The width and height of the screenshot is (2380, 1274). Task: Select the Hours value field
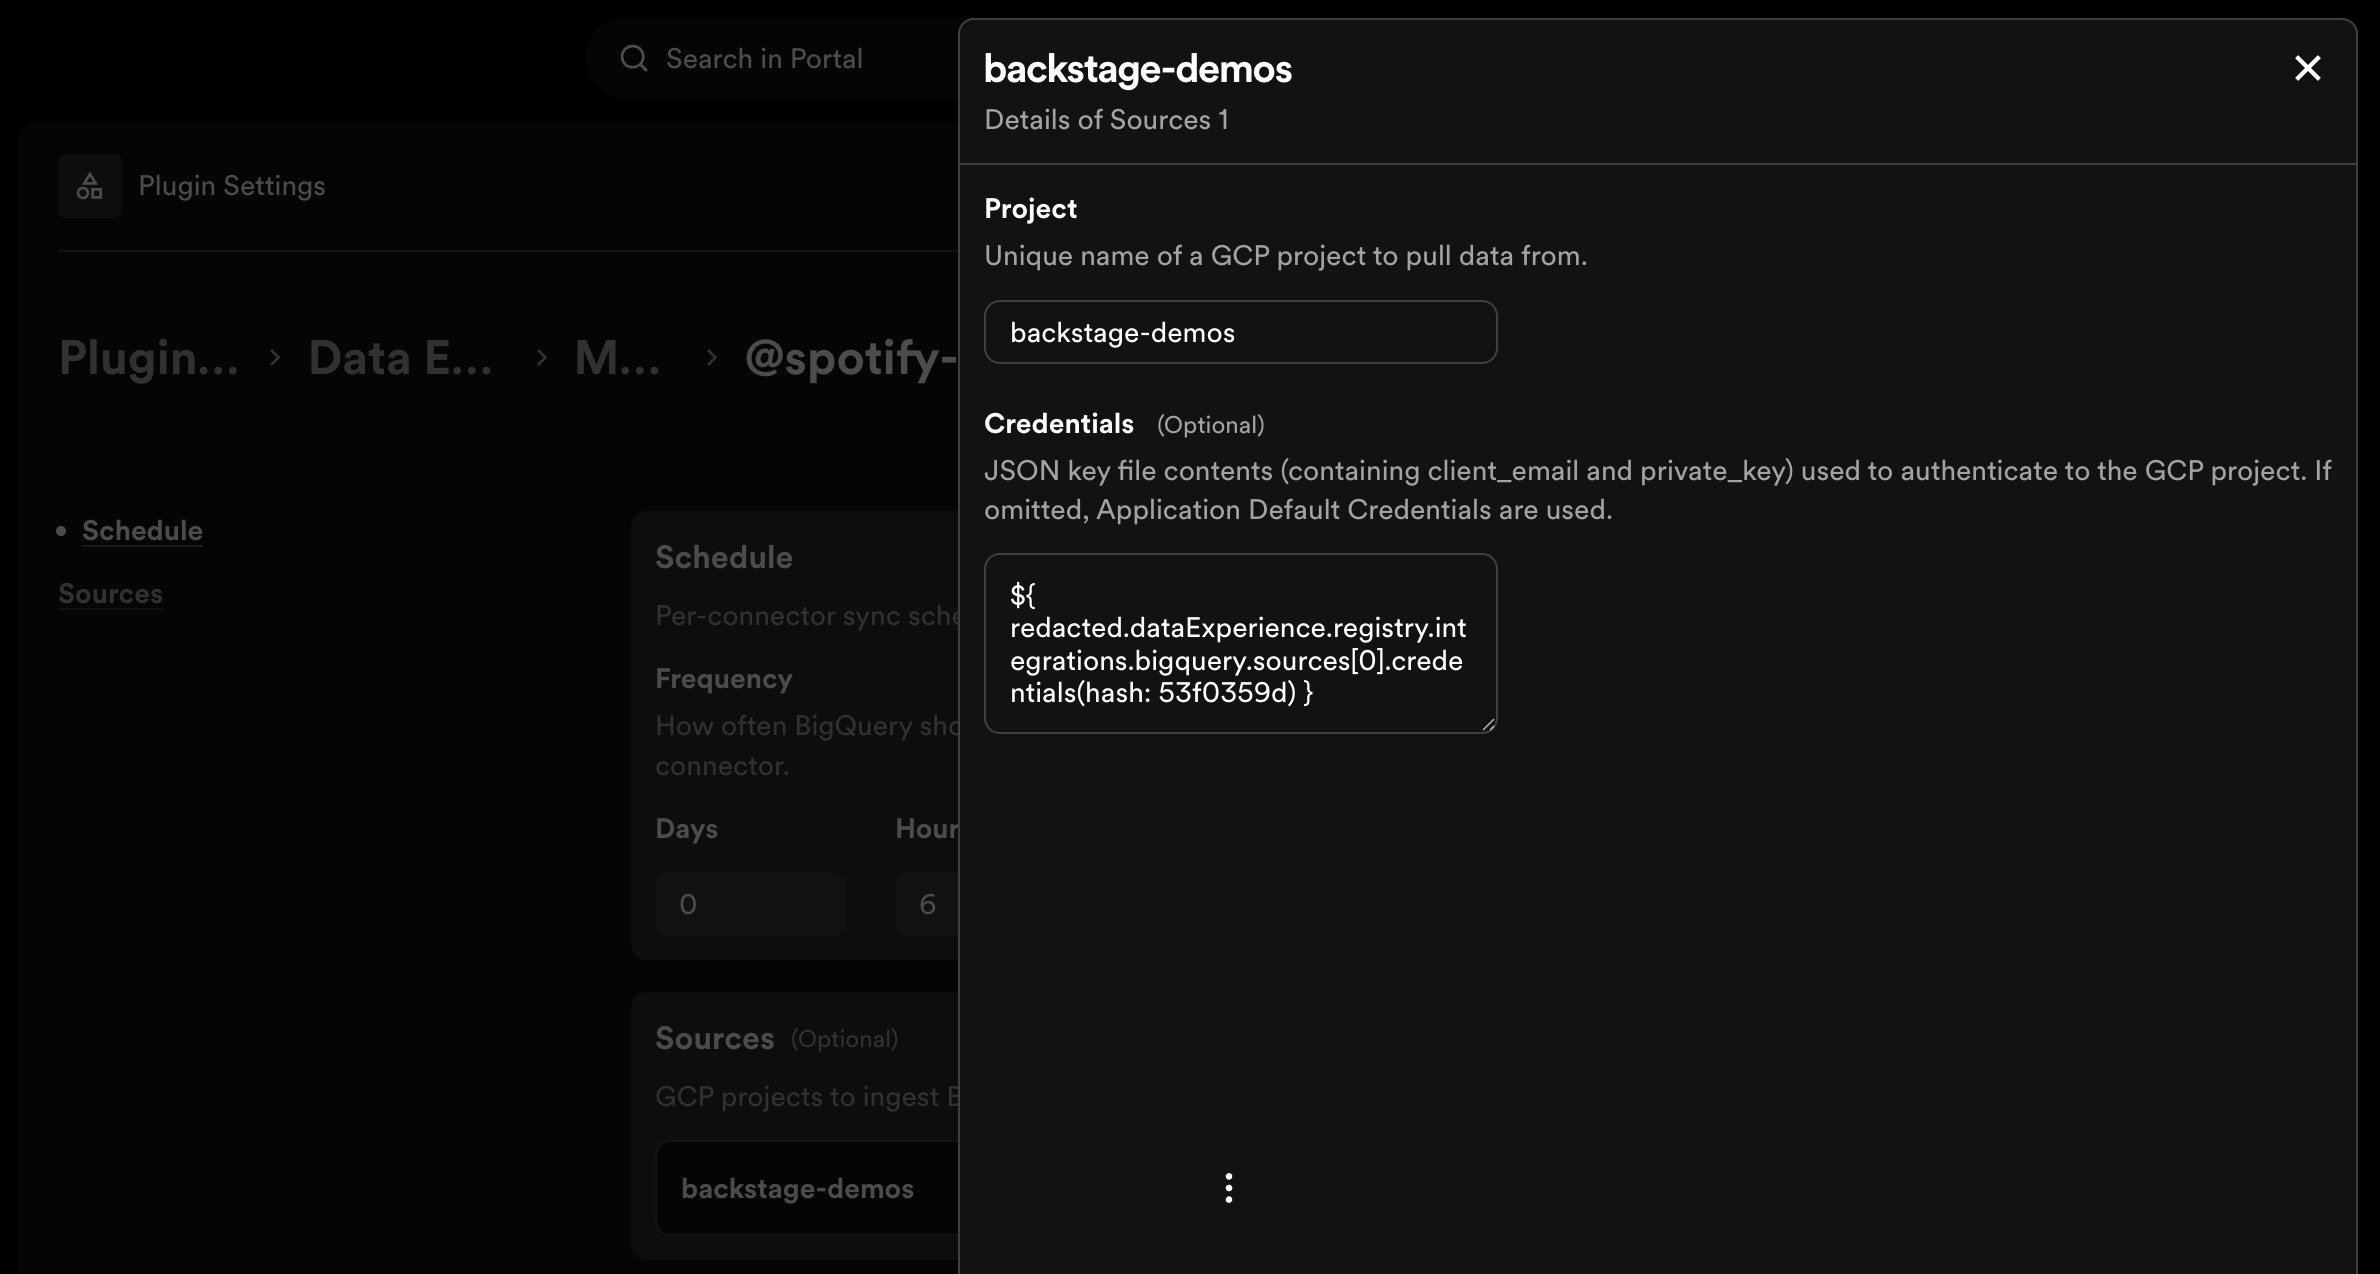(x=927, y=904)
